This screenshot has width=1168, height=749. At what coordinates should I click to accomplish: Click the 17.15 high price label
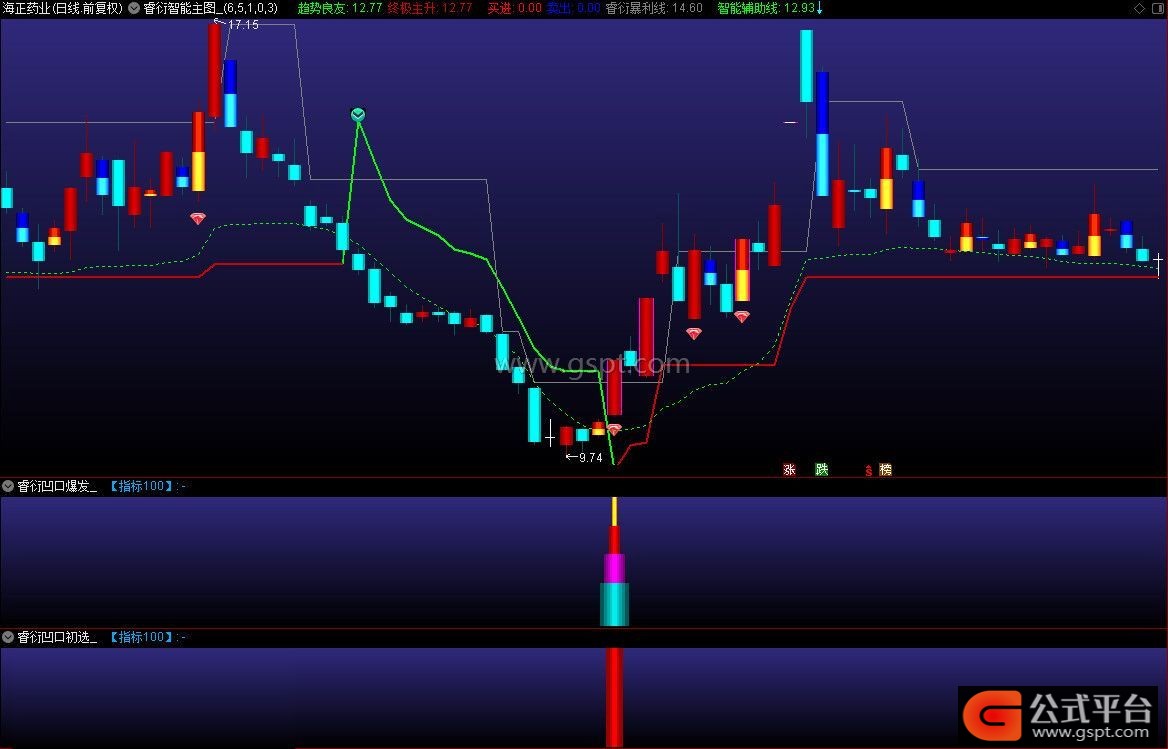point(243,25)
